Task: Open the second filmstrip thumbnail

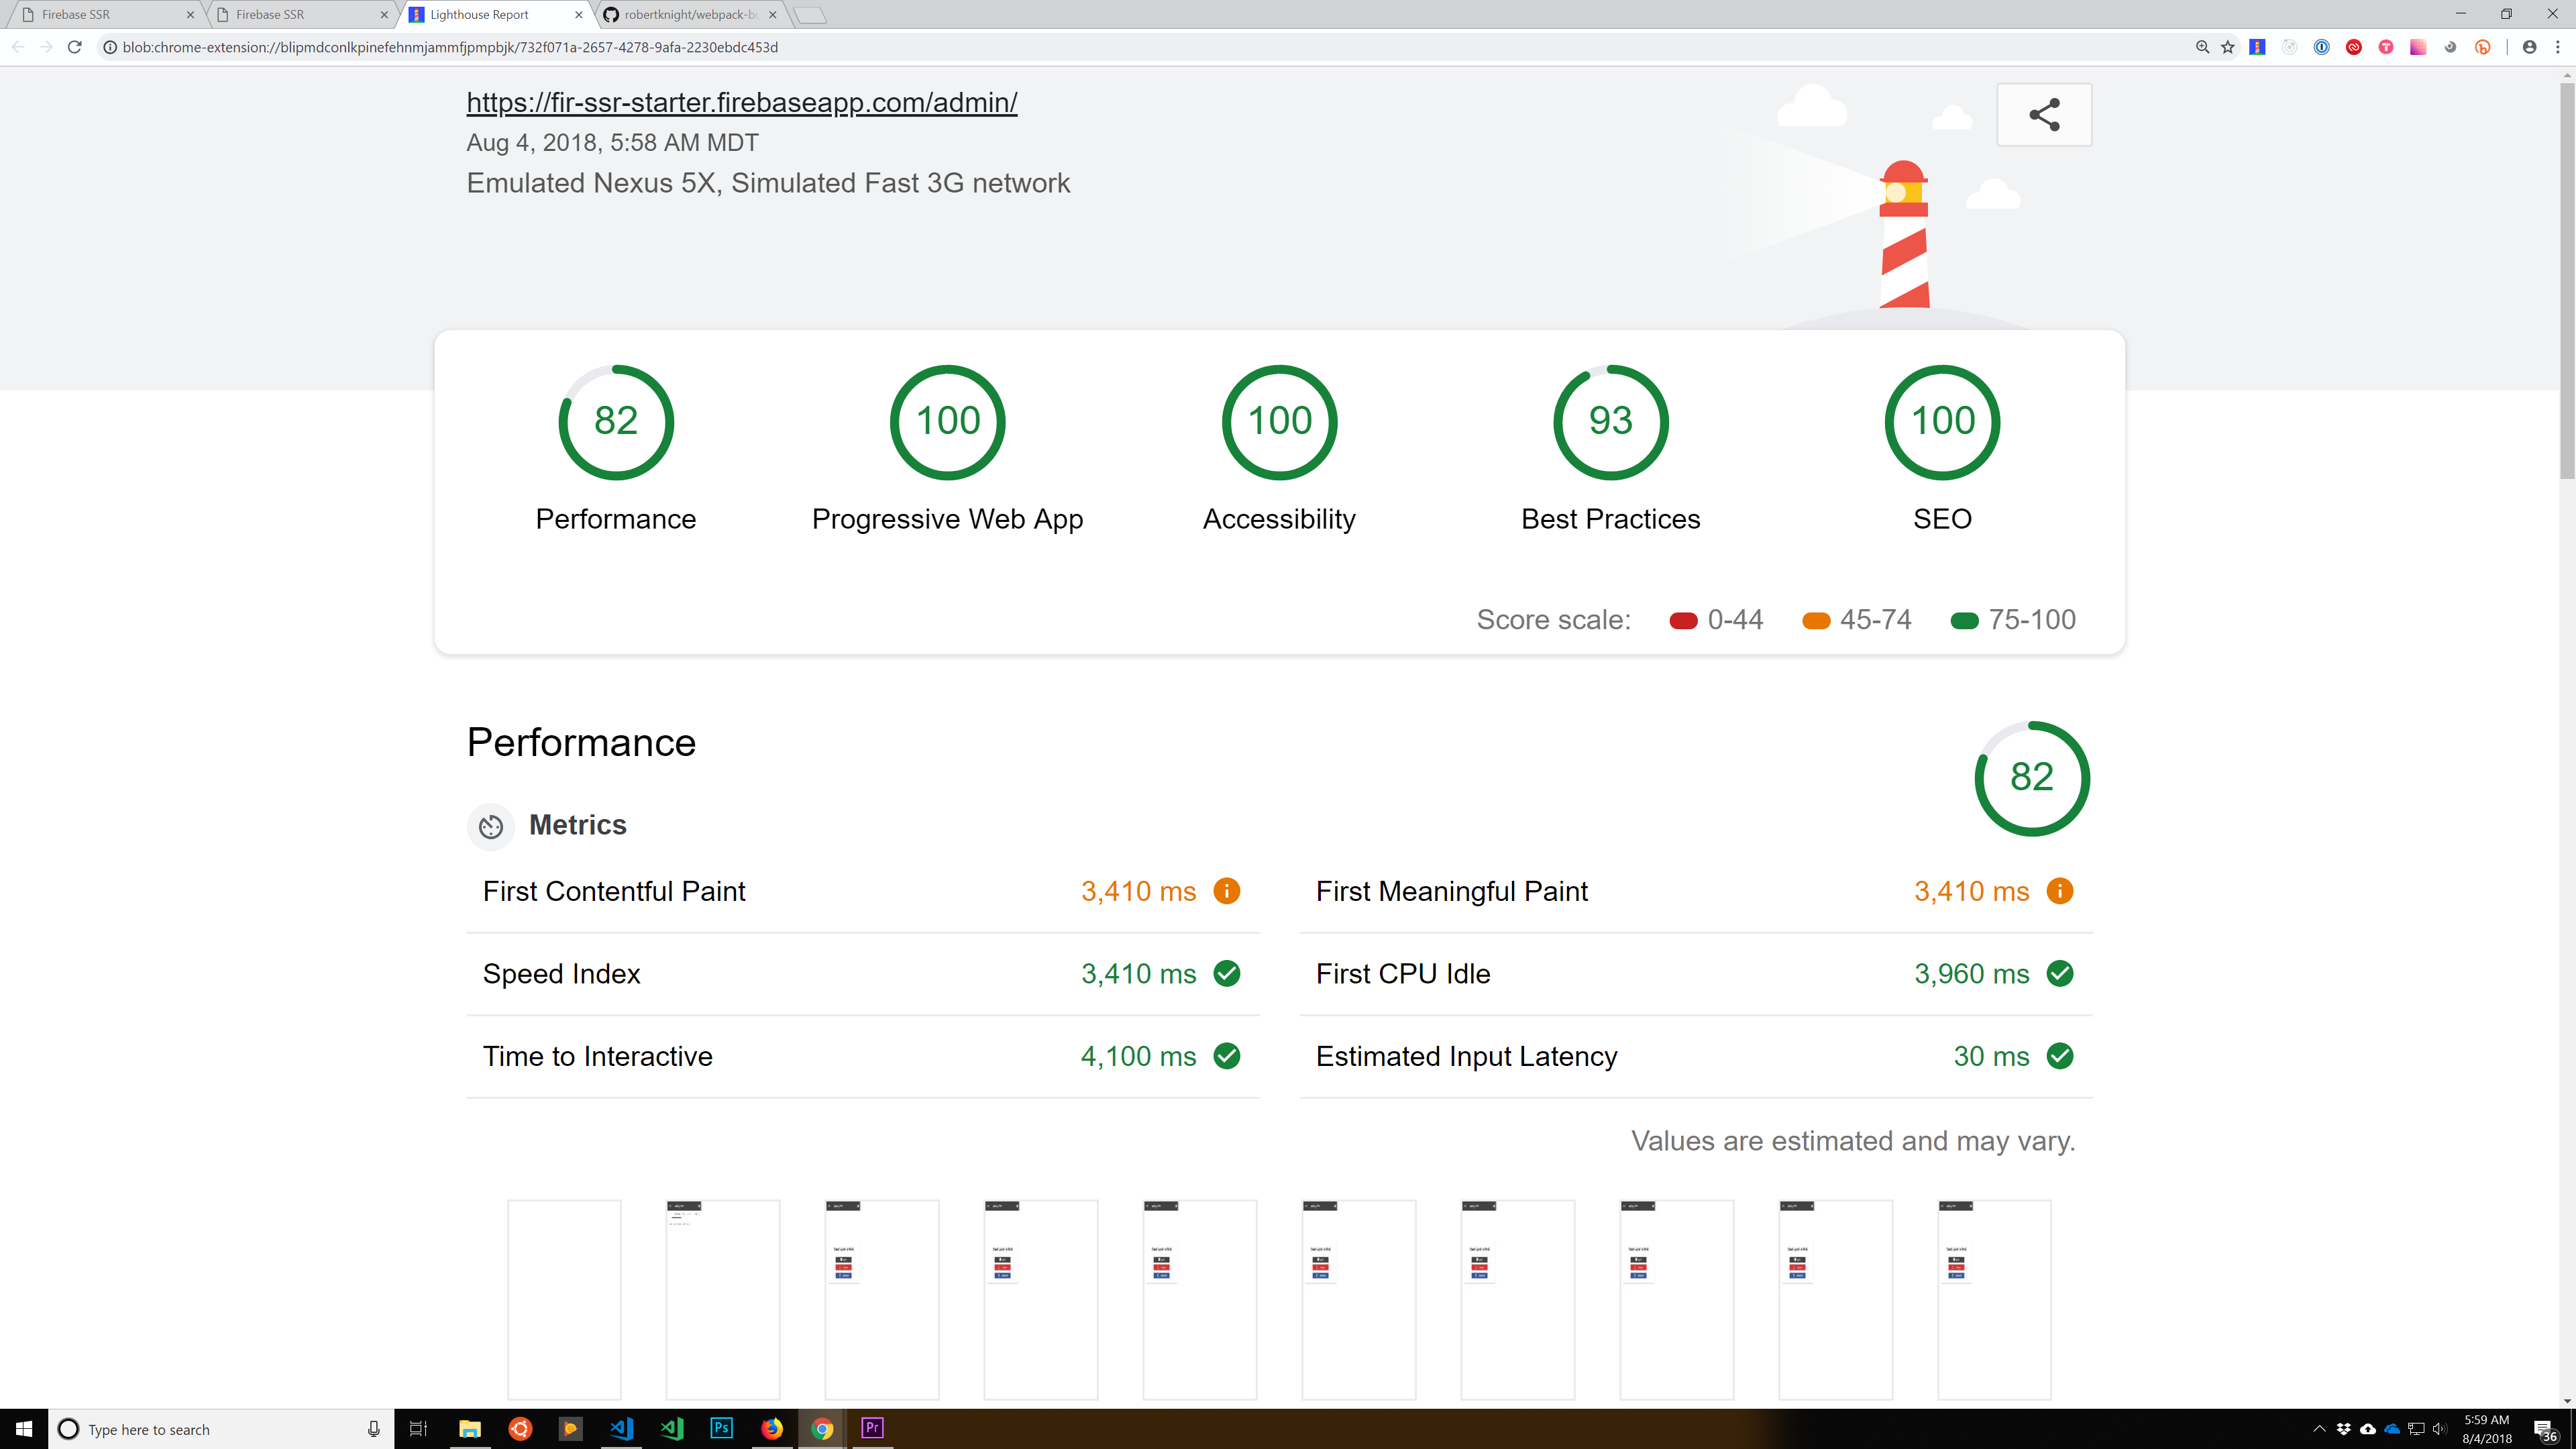Action: pos(723,1299)
